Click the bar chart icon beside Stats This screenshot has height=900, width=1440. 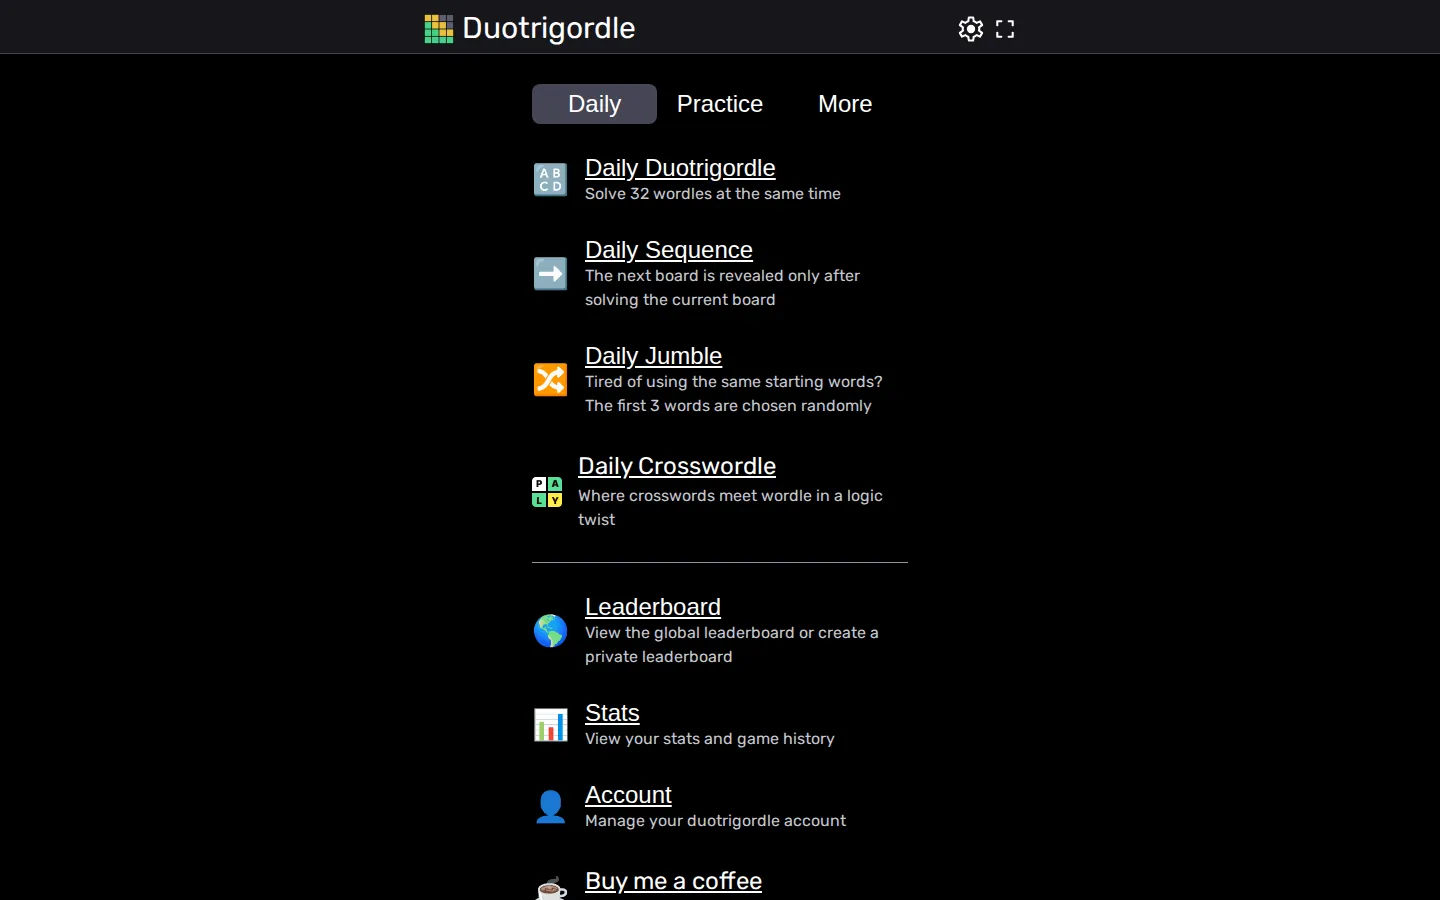pos(550,725)
